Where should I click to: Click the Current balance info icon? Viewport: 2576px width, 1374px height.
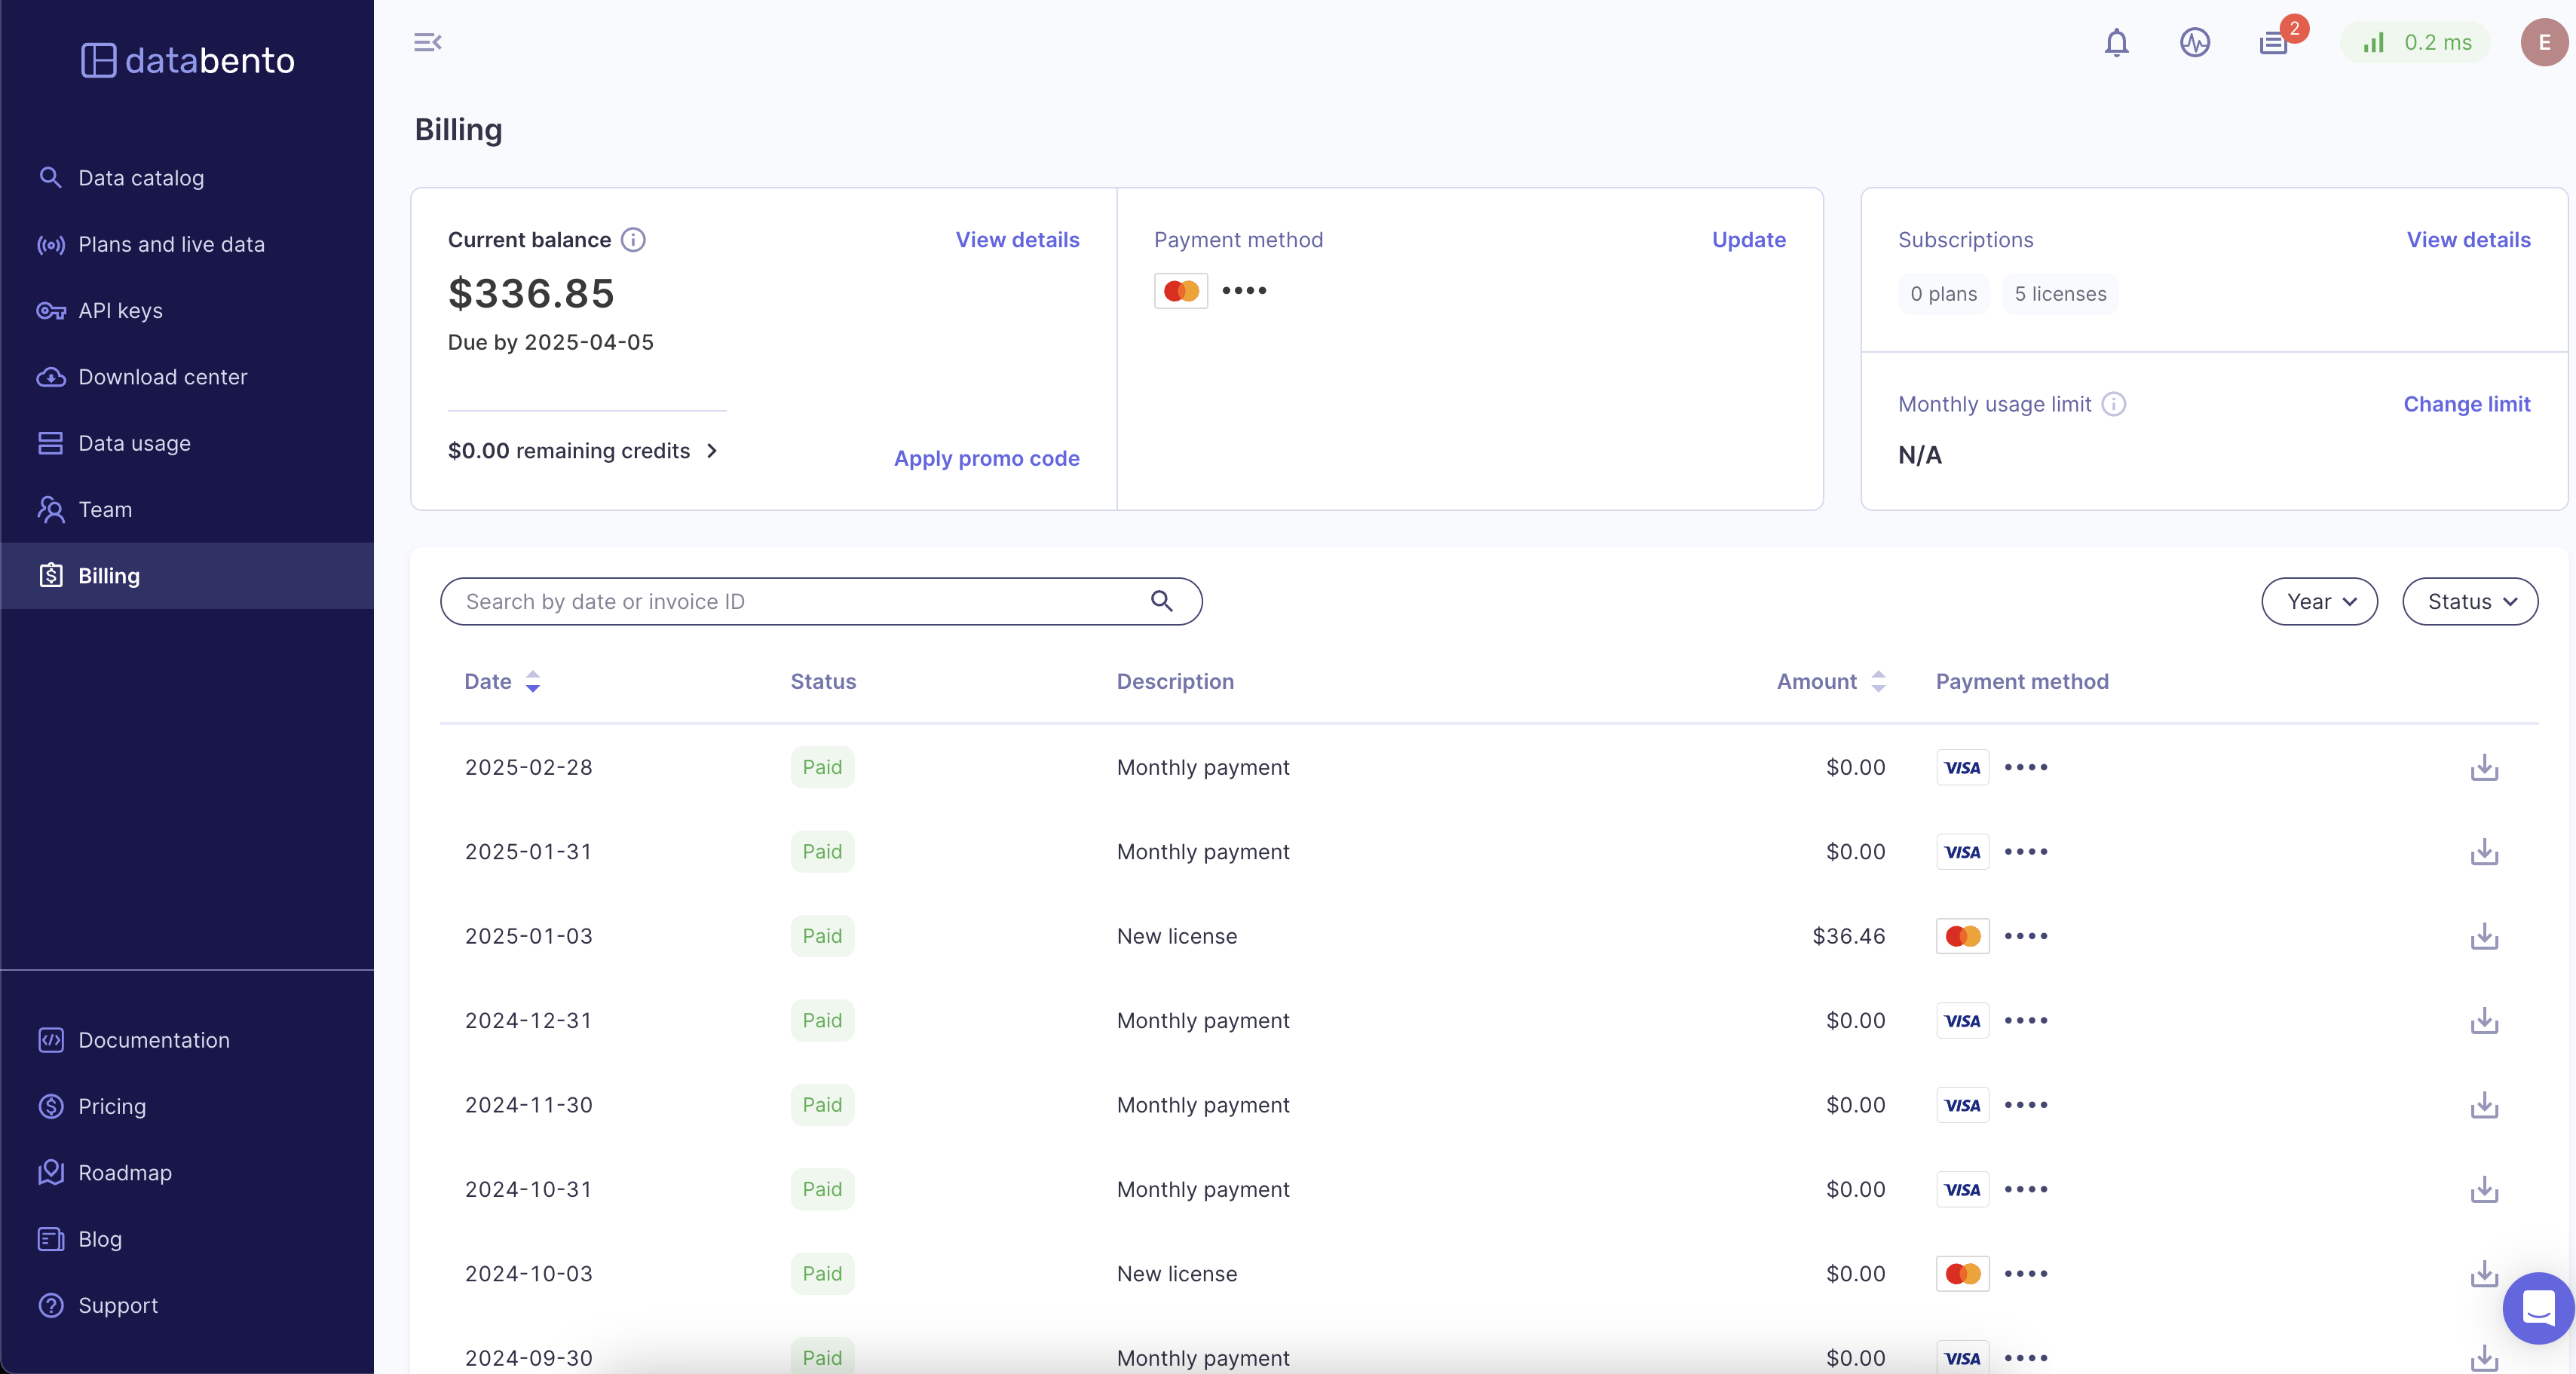point(633,240)
